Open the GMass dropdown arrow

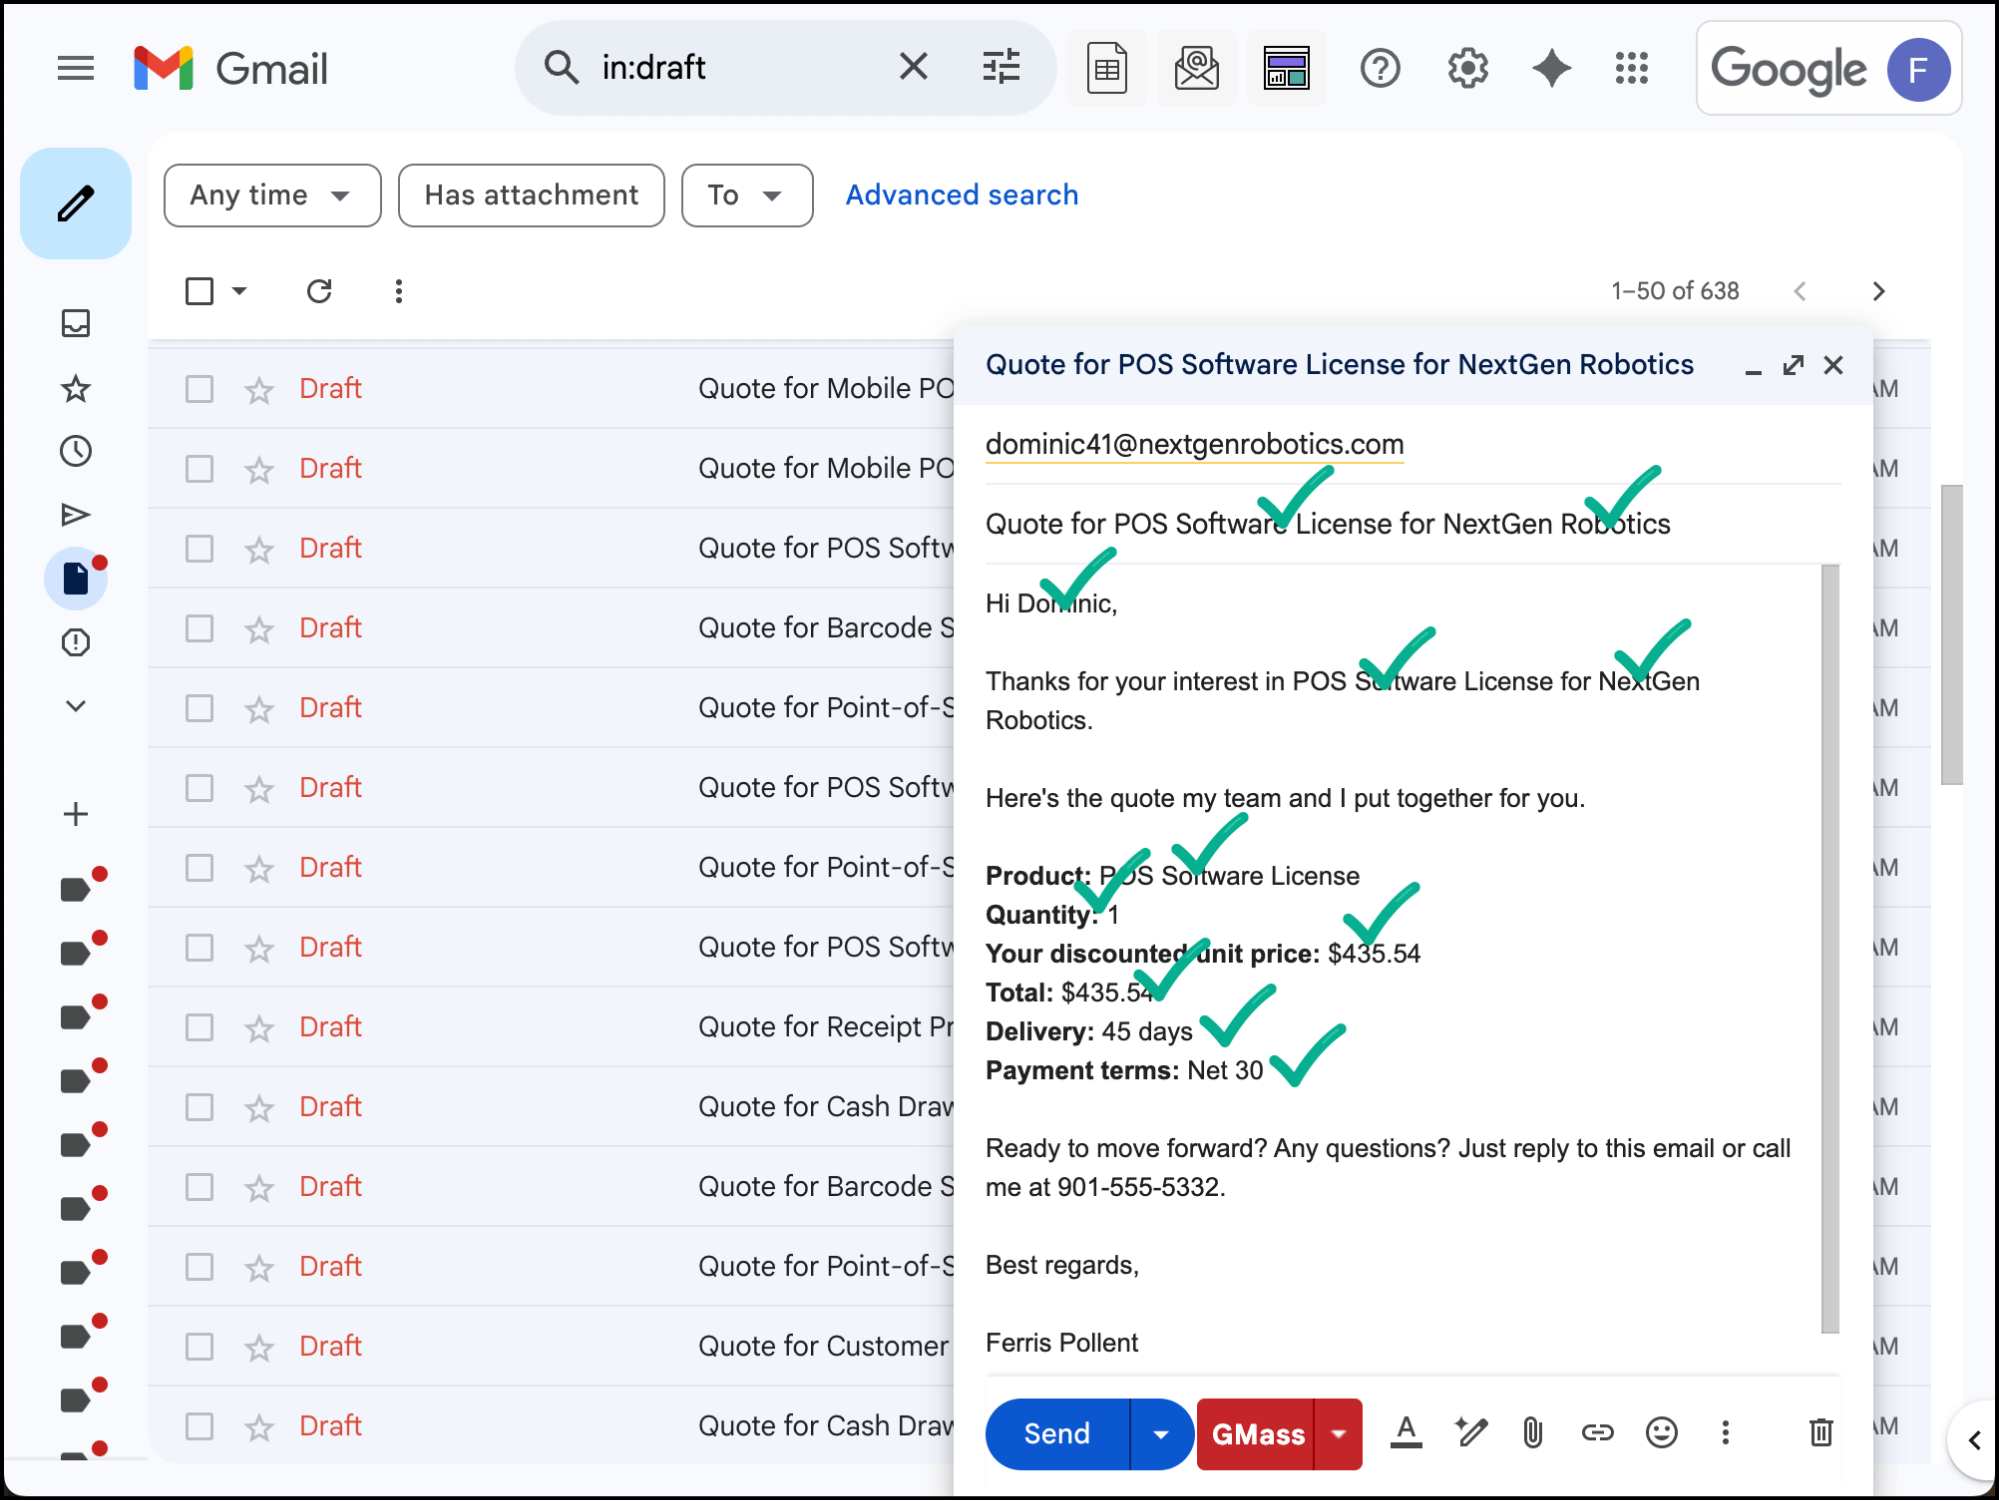click(x=1338, y=1433)
